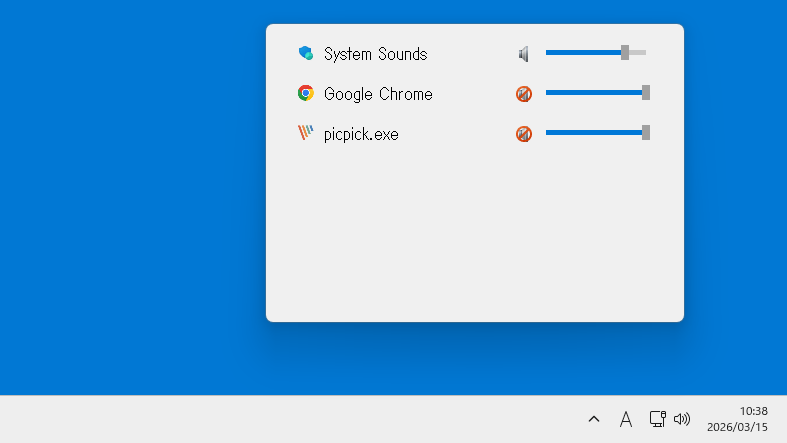Grab the Google Chrome slider thumb
Image resolution: width=787 pixels, height=443 pixels.
point(646,93)
